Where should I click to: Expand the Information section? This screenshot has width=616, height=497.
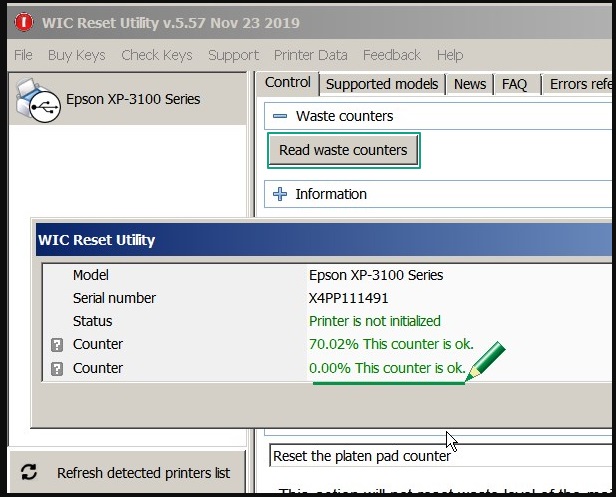point(280,194)
